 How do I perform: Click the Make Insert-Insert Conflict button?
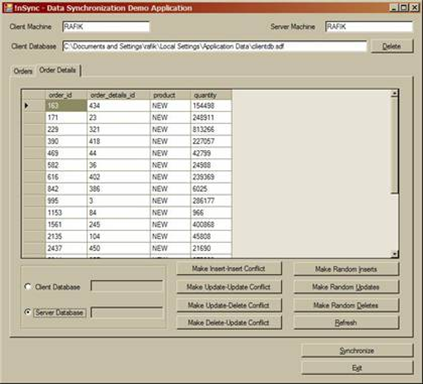coord(229,269)
